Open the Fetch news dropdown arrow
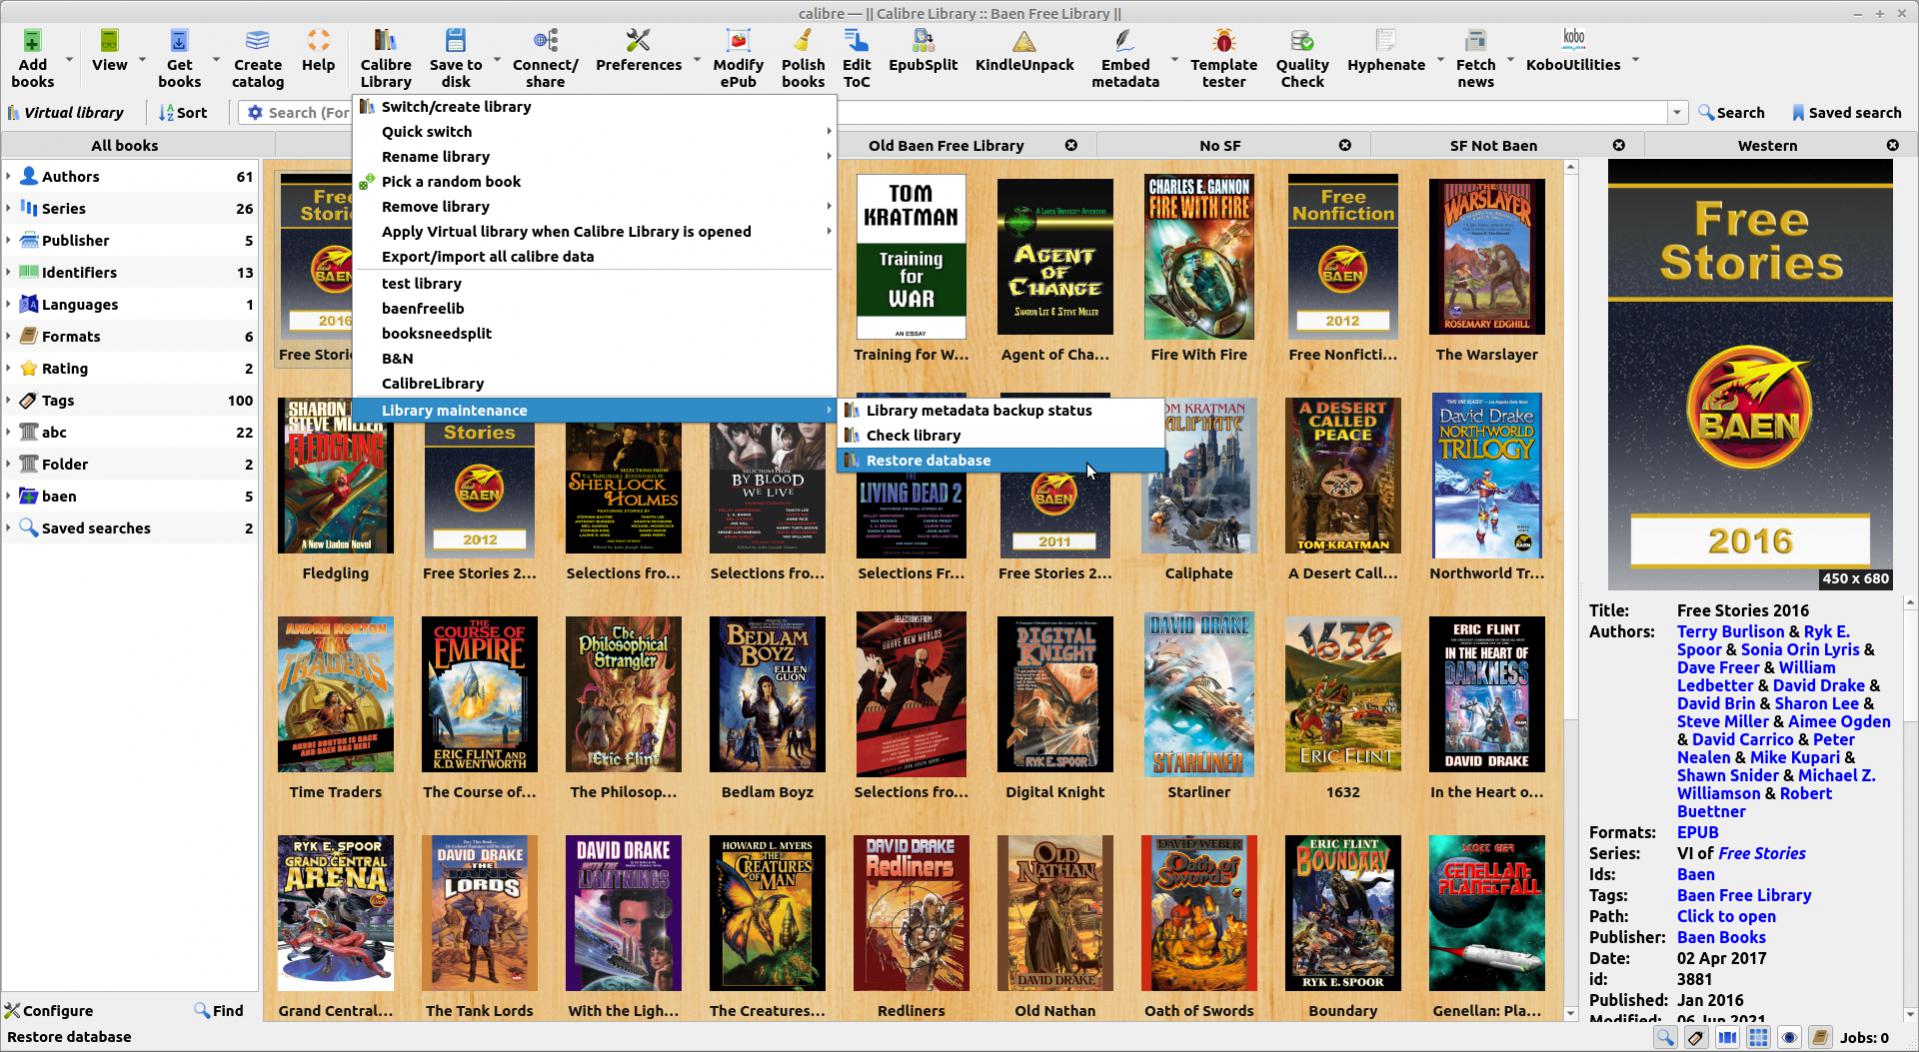1919x1052 pixels. [x=1510, y=60]
